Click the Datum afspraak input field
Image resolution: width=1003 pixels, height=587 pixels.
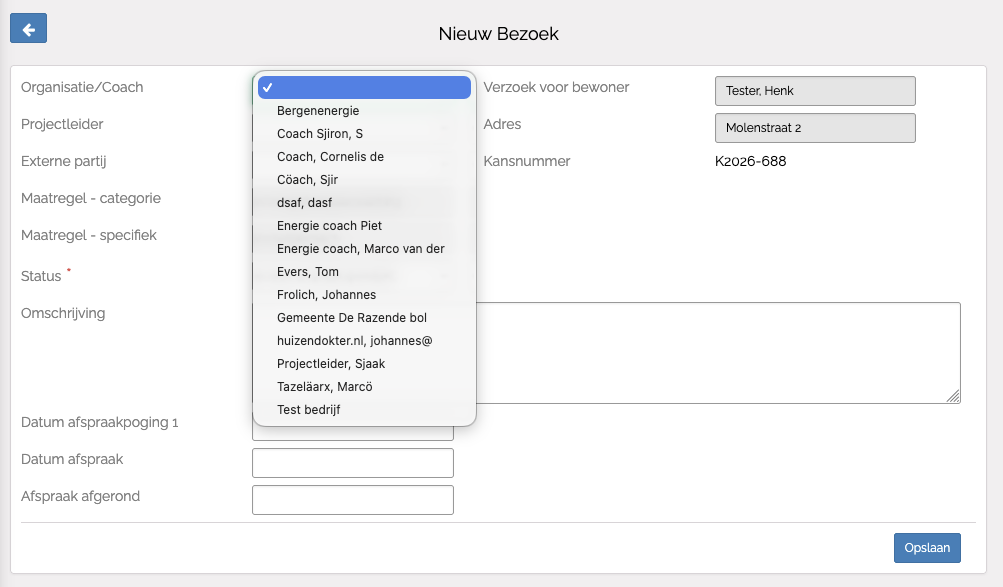click(353, 463)
